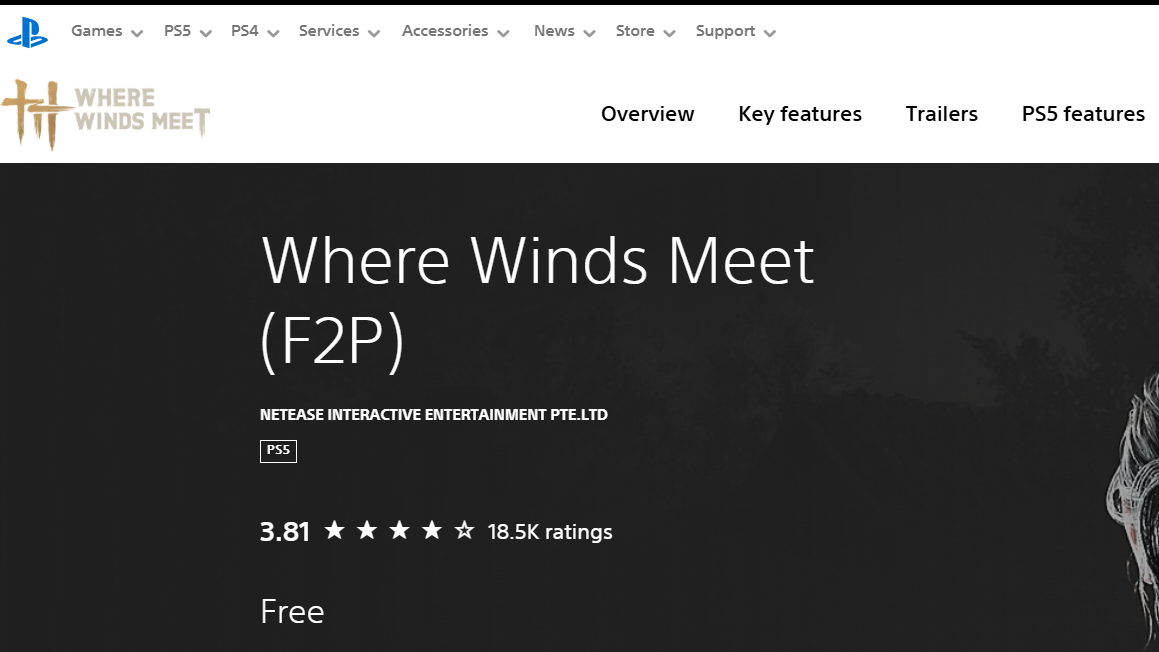Expand the Games dropdown menu
The image size is (1159, 652).
[x=107, y=32]
